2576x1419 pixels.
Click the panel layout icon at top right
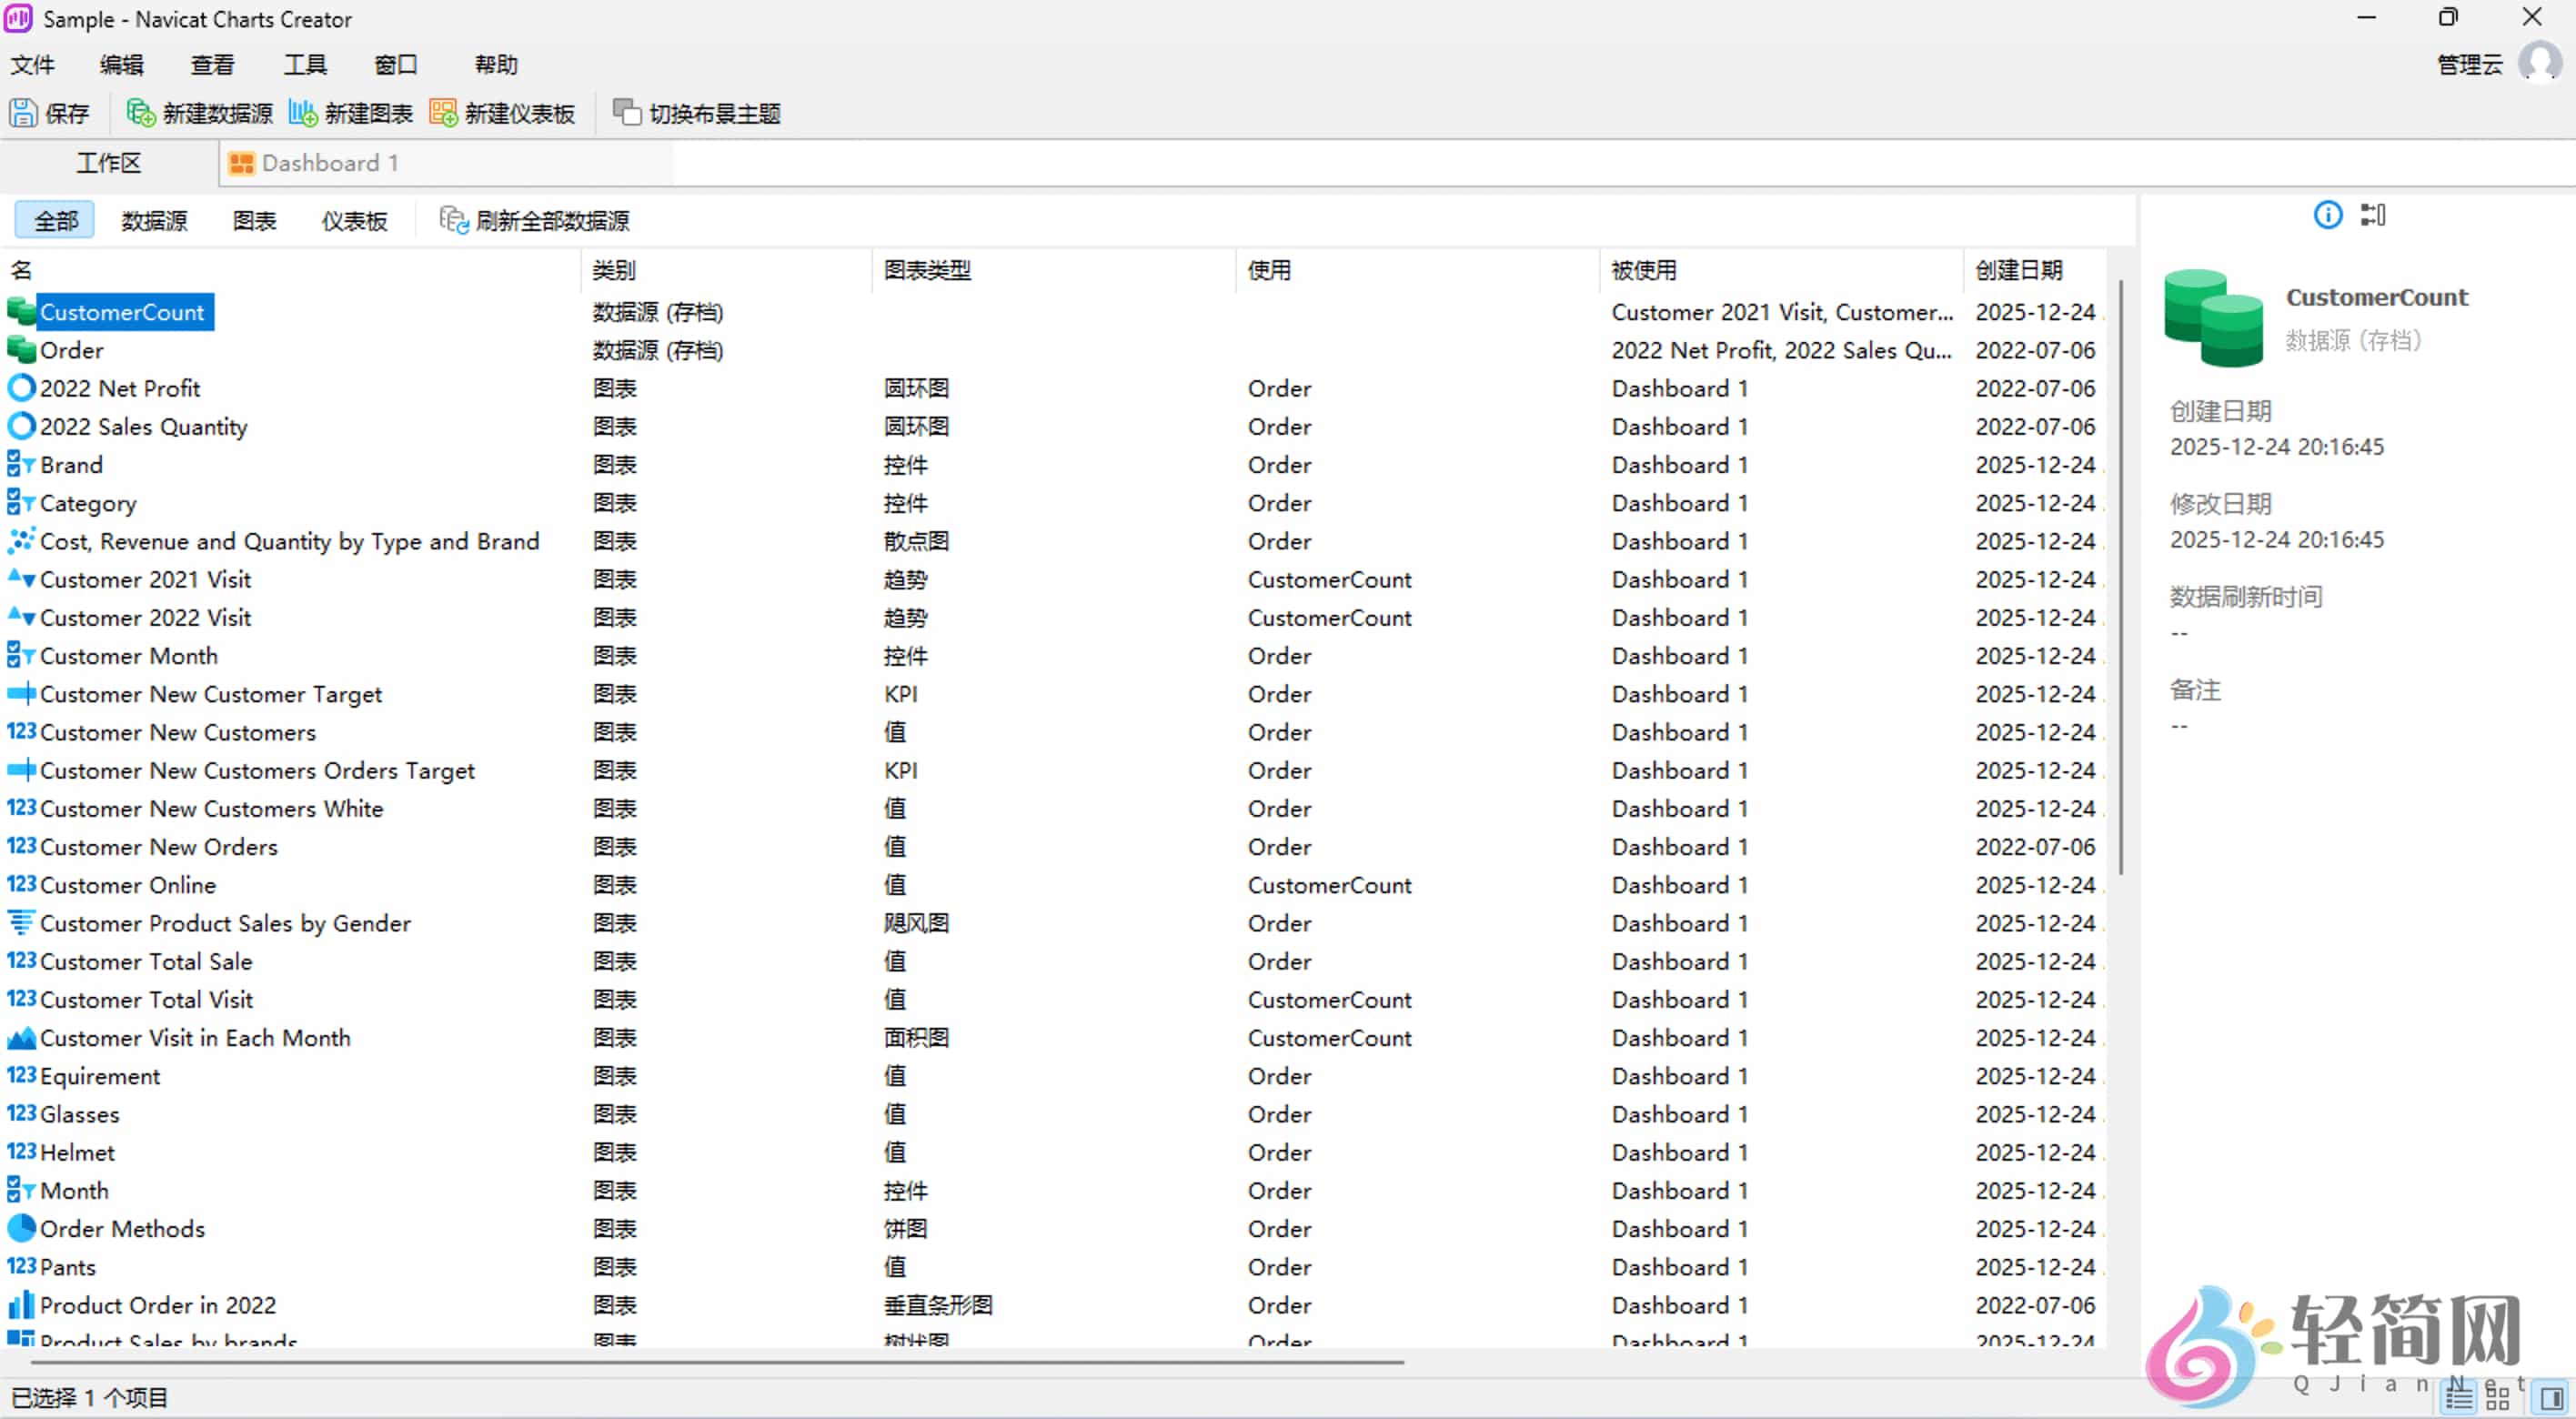pyautogui.click(x=2374, y=215)
